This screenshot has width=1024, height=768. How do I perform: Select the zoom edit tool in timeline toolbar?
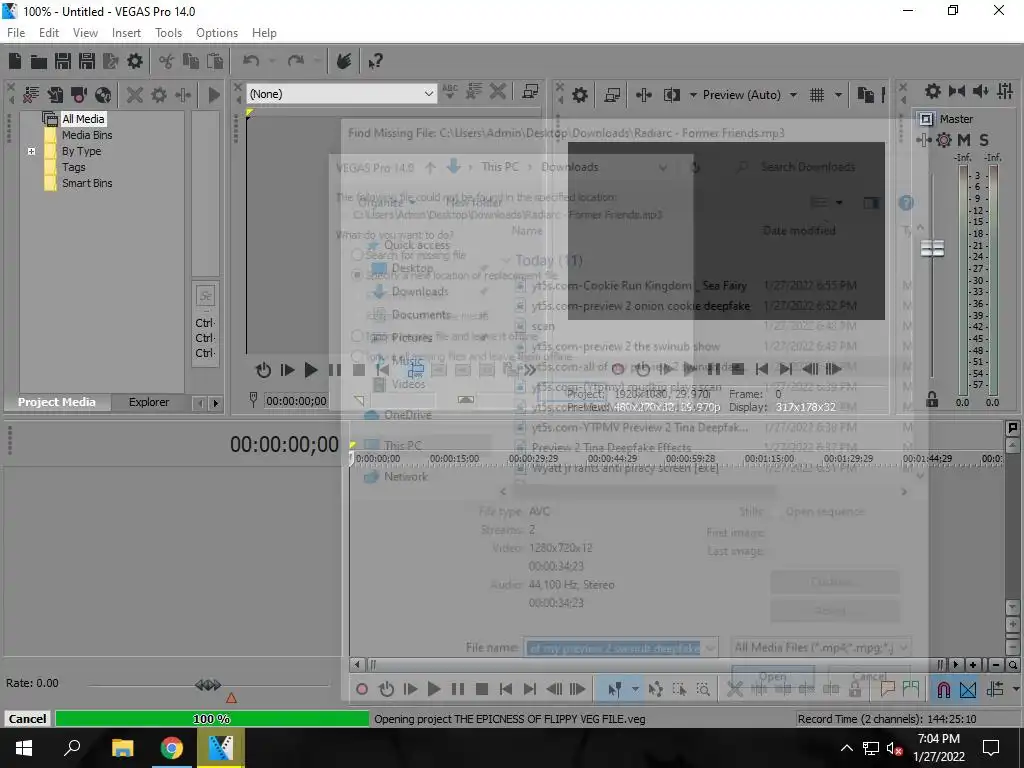tap(703, 689)
